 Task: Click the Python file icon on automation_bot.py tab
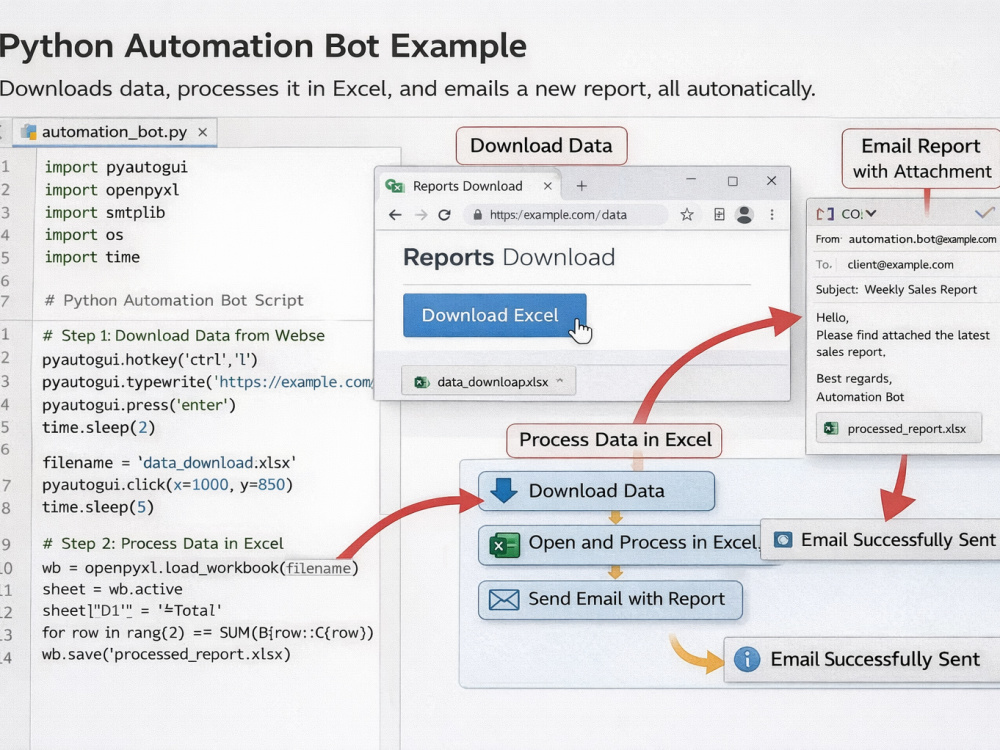coord(29,132)
